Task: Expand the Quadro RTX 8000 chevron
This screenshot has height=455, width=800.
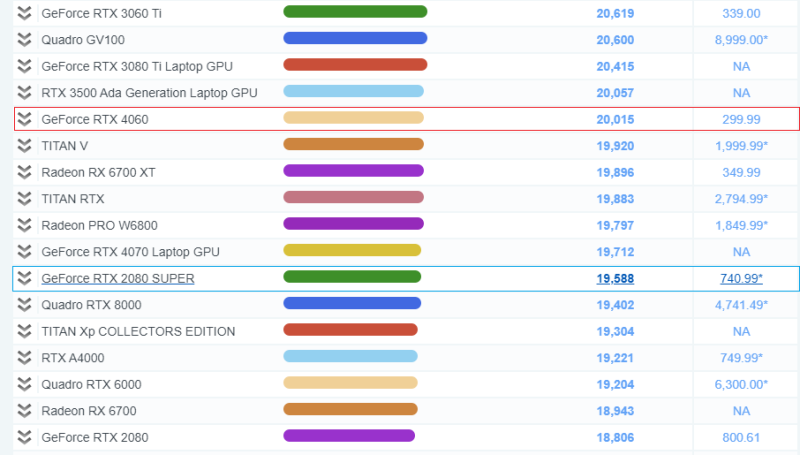Action: point(24,305)
